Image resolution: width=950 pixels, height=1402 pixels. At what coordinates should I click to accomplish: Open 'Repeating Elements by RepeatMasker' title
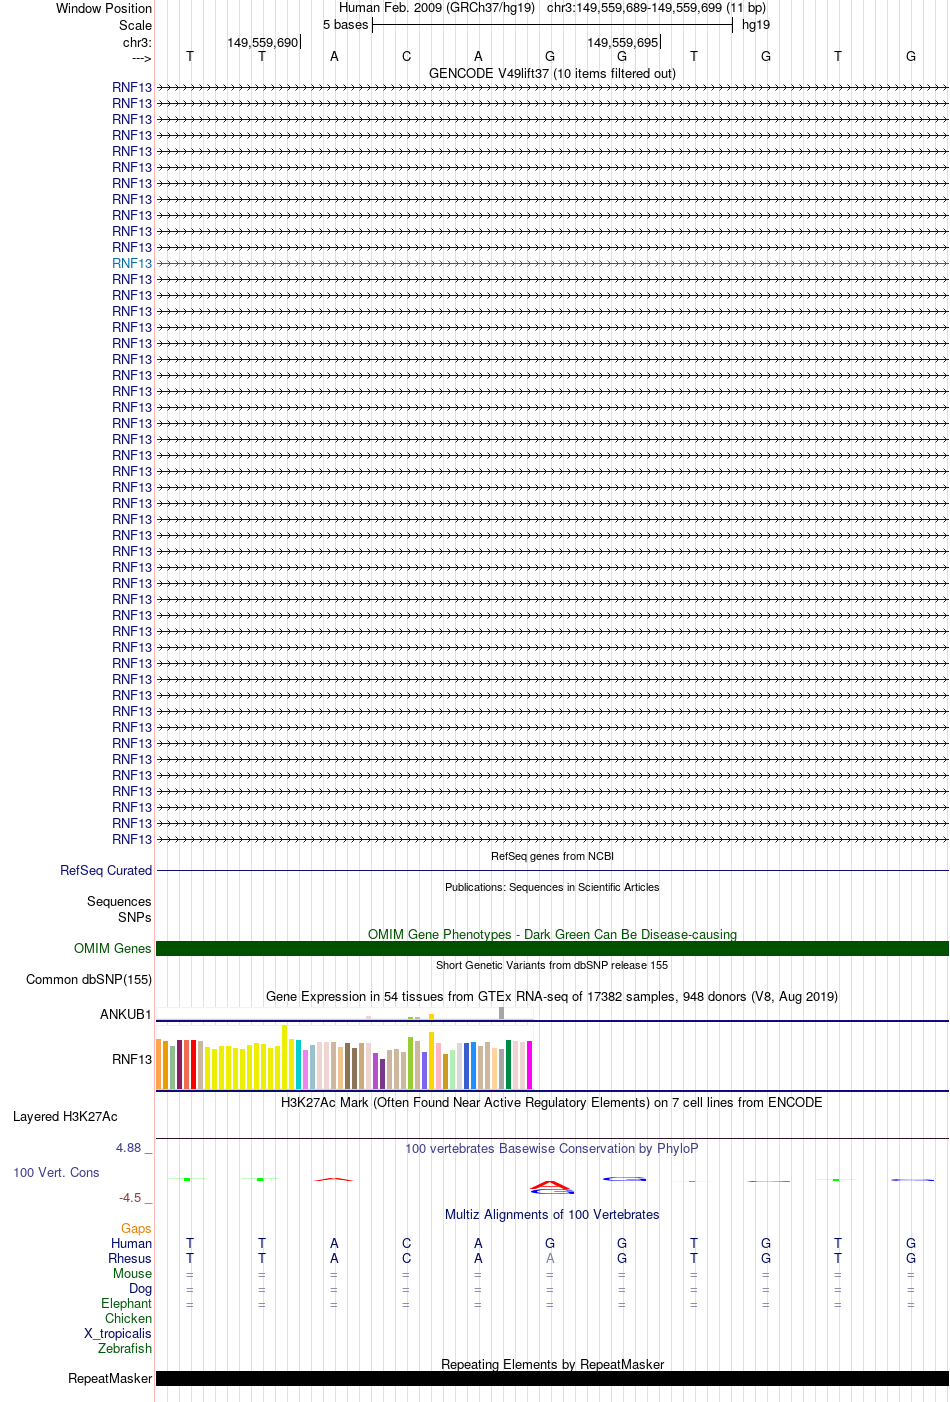[x=552, y=1364]
